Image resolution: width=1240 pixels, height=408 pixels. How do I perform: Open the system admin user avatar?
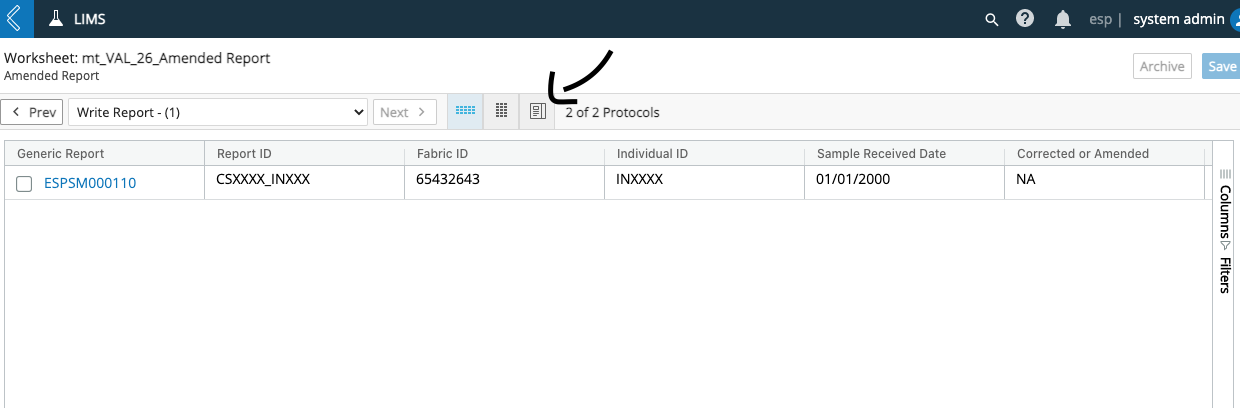point(1231,19)
